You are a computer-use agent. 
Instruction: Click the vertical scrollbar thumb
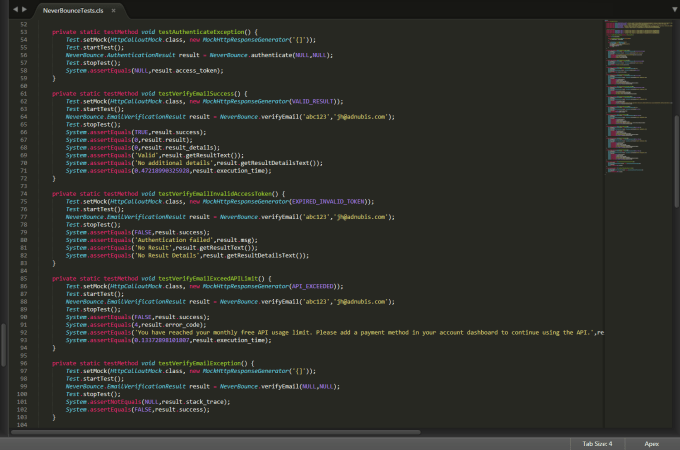tap(677, 161)
